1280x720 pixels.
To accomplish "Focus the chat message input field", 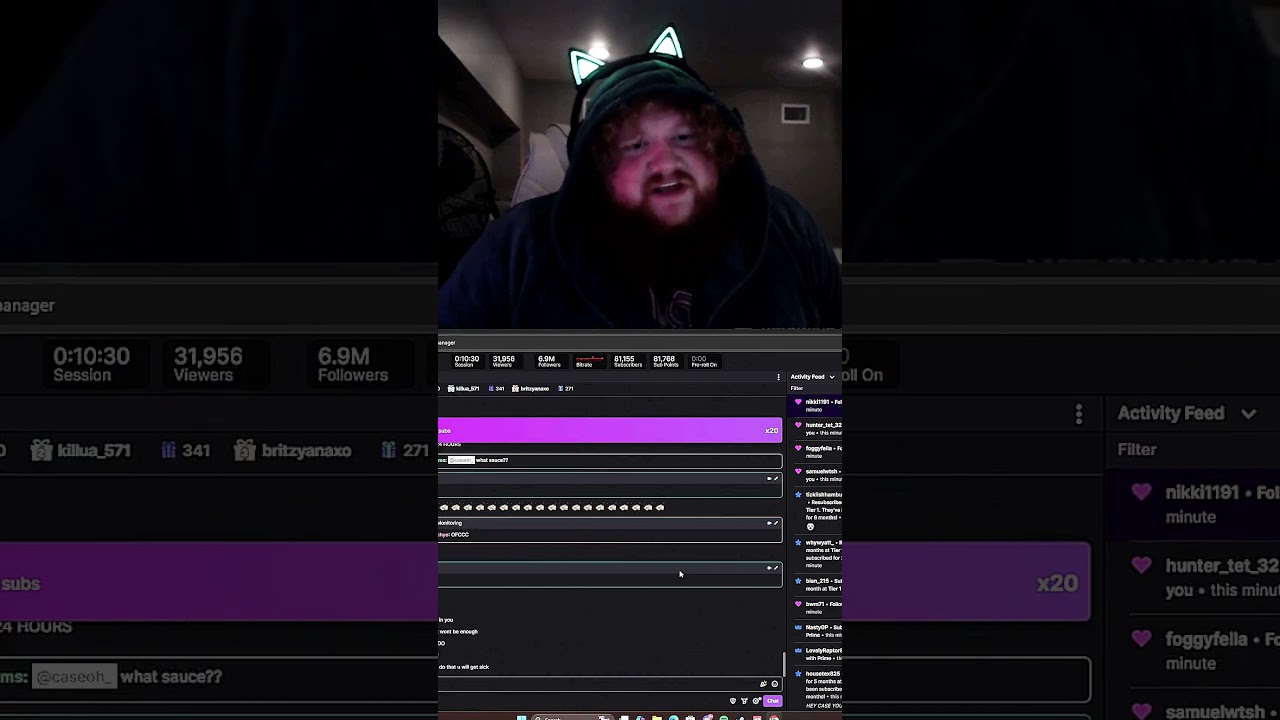I will pyautogui.click(x=600, y=684).
